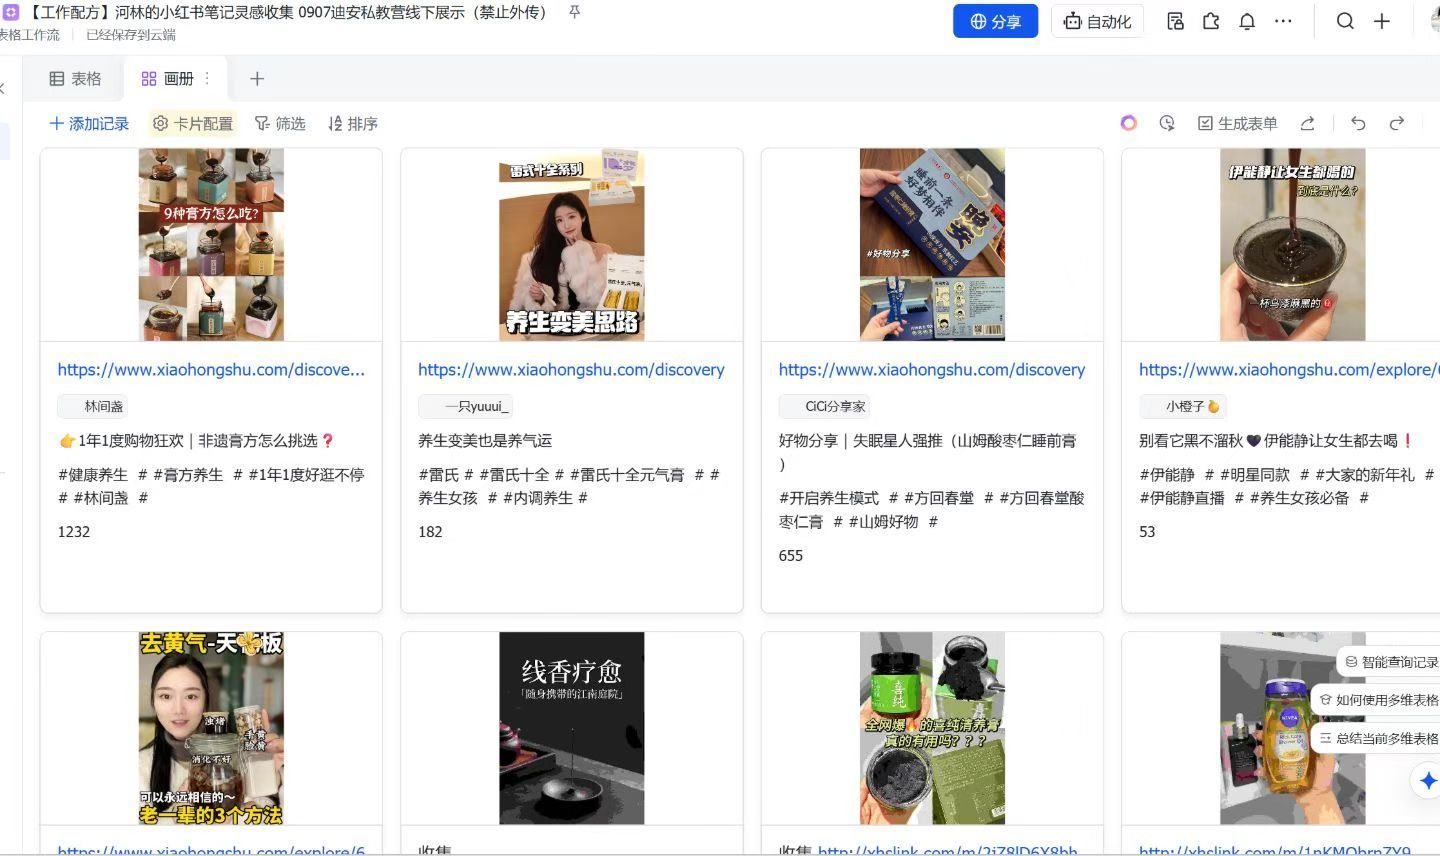Open xhslink link on NIVEA card
The height and width of the screenshot is (856, 1440).
click(1275, 850)
